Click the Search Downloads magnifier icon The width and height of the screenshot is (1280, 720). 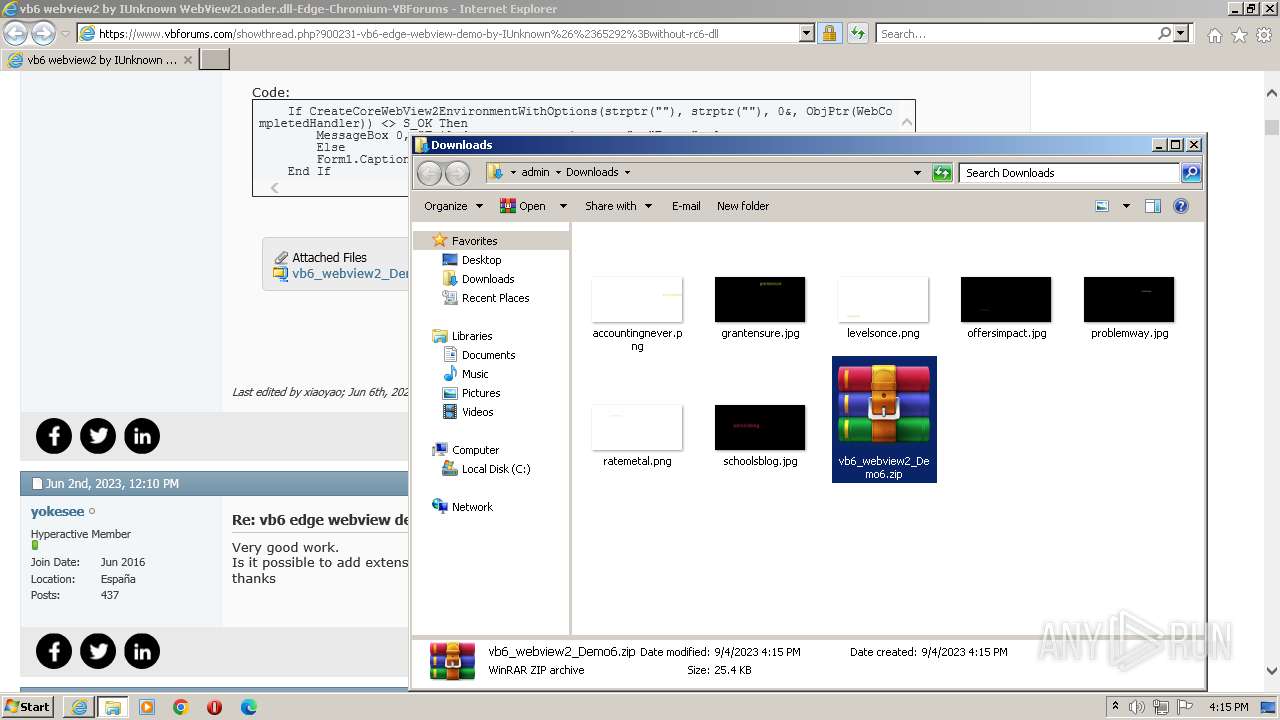click(1190, 173)
